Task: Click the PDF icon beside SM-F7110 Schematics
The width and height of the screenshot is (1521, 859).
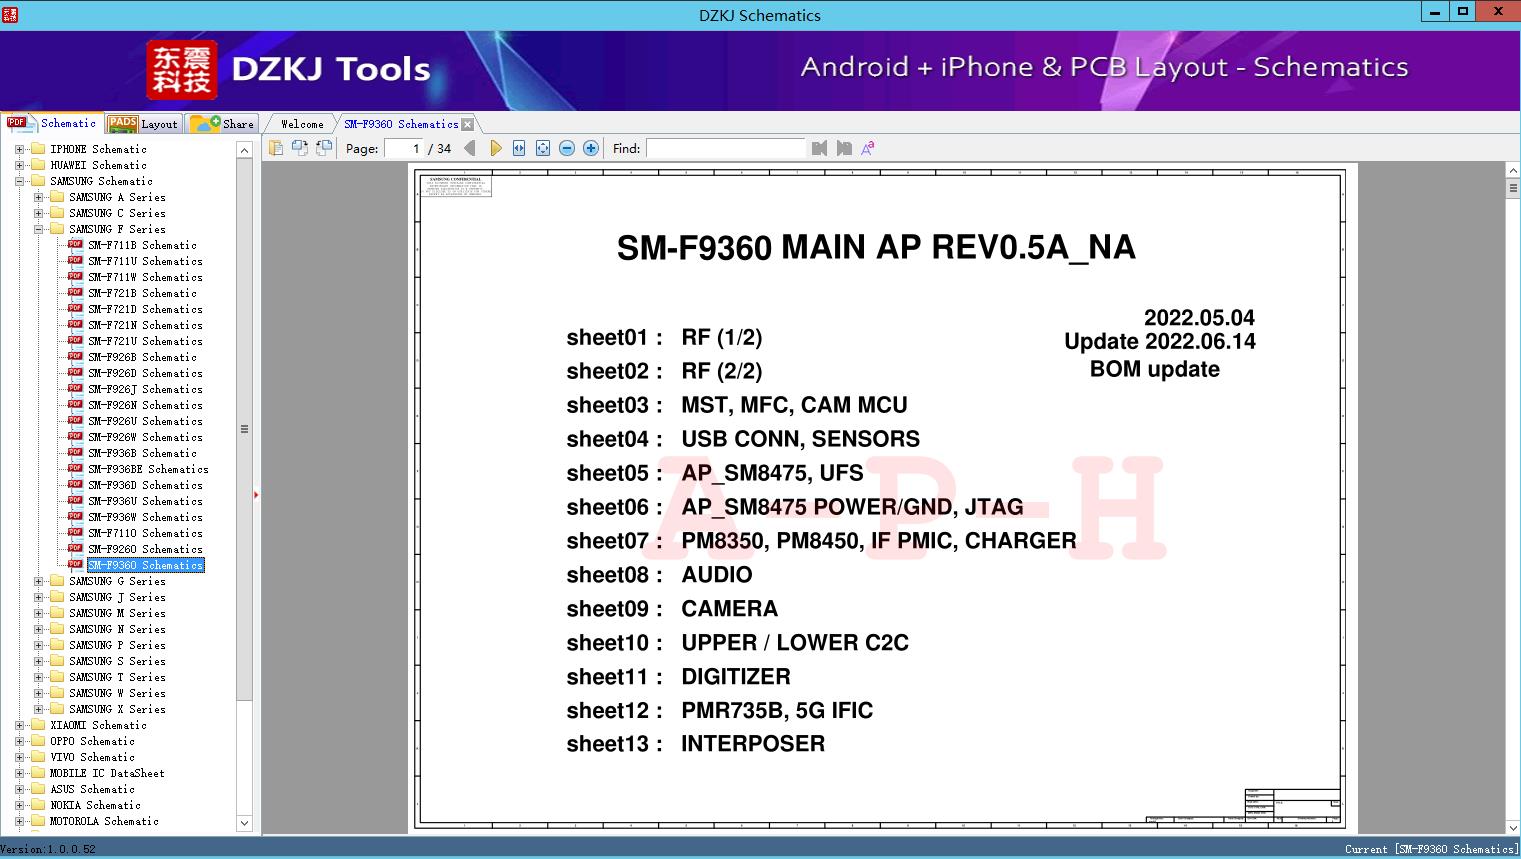Action: [x=75, y=533]
